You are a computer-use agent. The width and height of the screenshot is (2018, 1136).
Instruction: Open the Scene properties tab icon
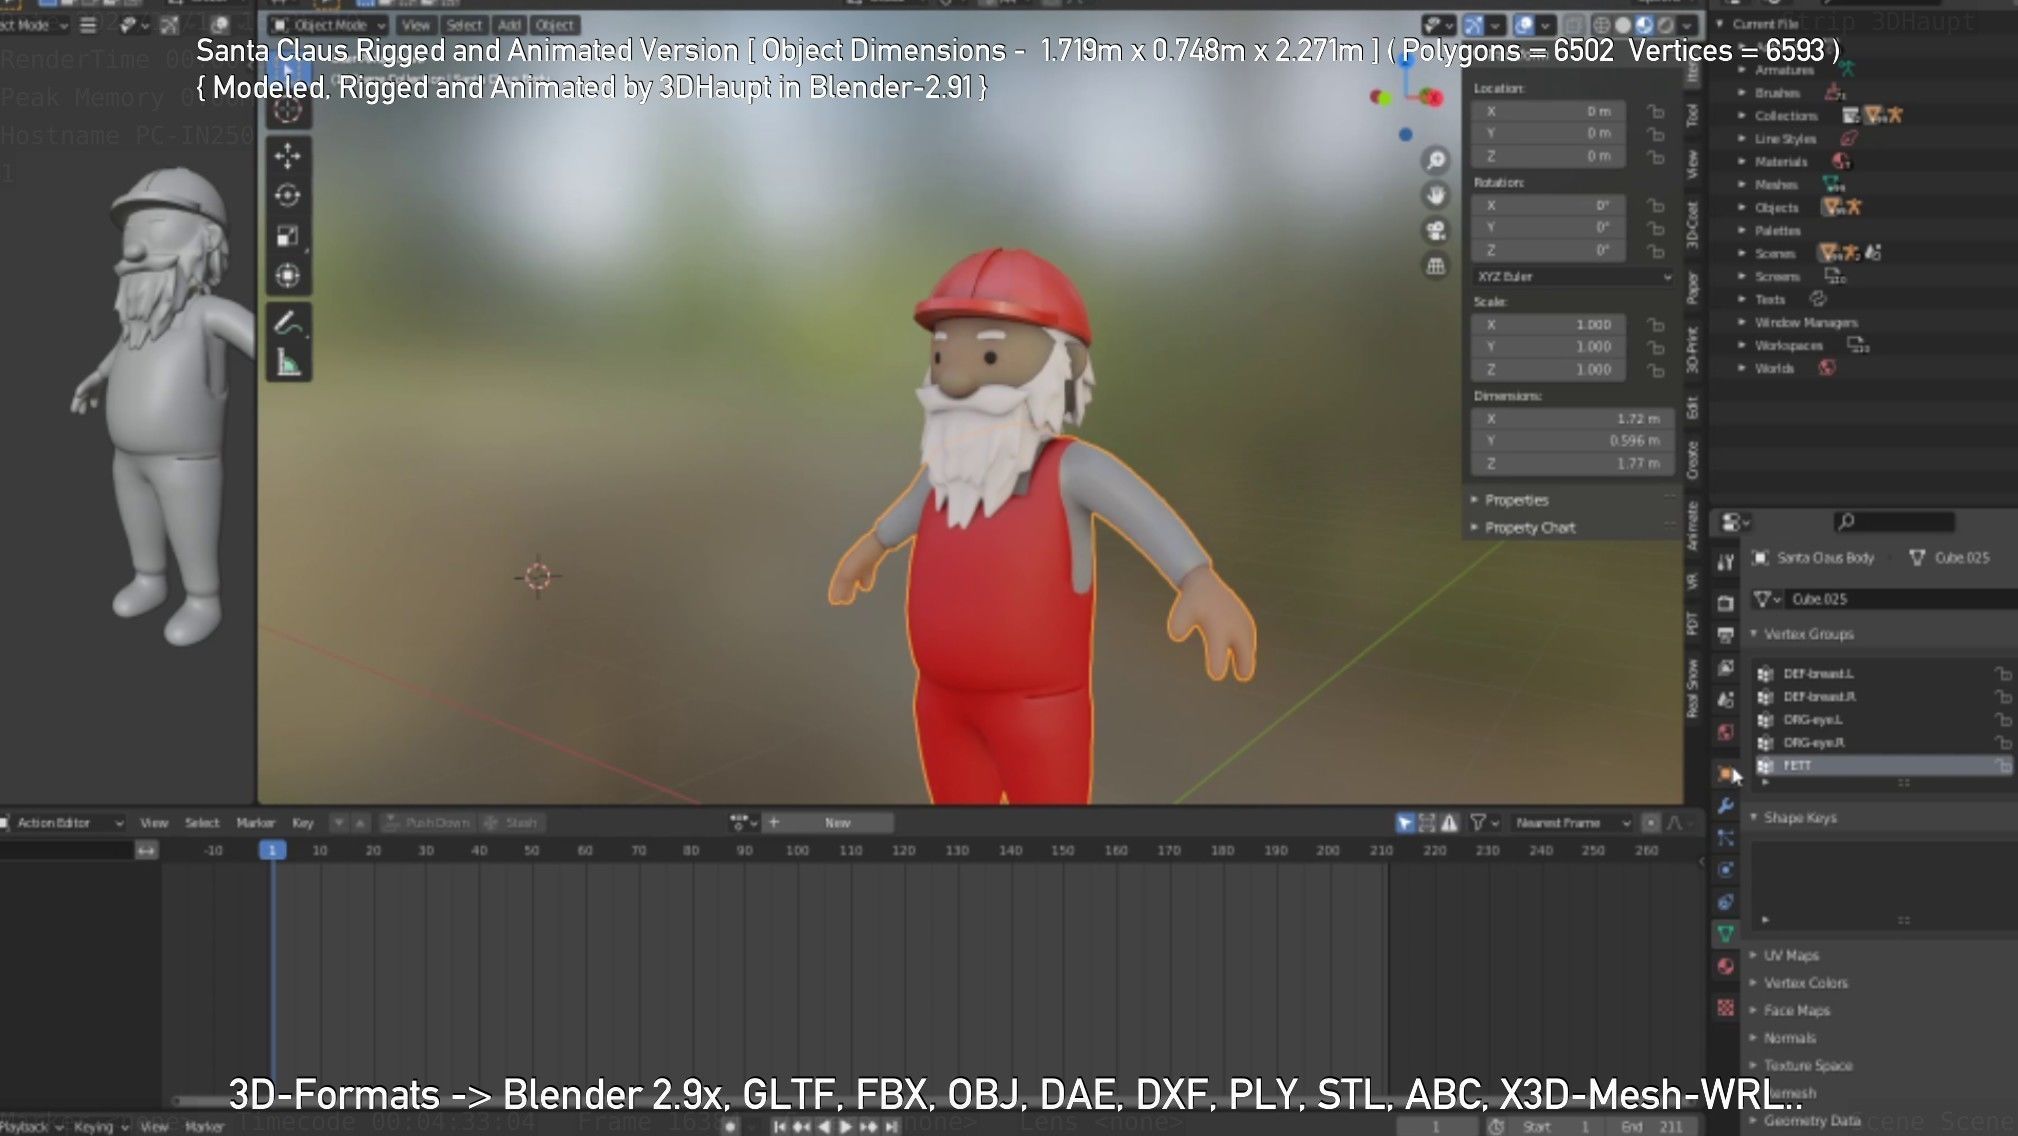pyautogui.click(x=1725, y=700)
